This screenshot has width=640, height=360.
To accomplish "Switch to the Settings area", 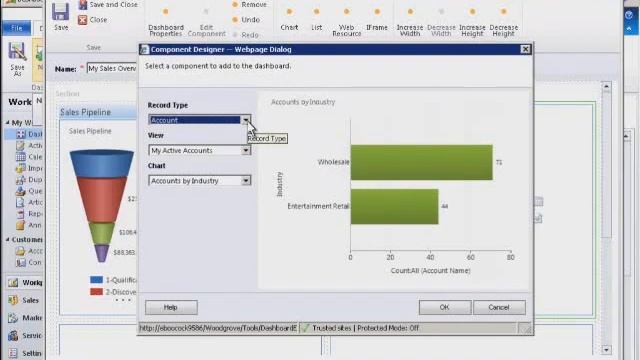I will 24,353.
